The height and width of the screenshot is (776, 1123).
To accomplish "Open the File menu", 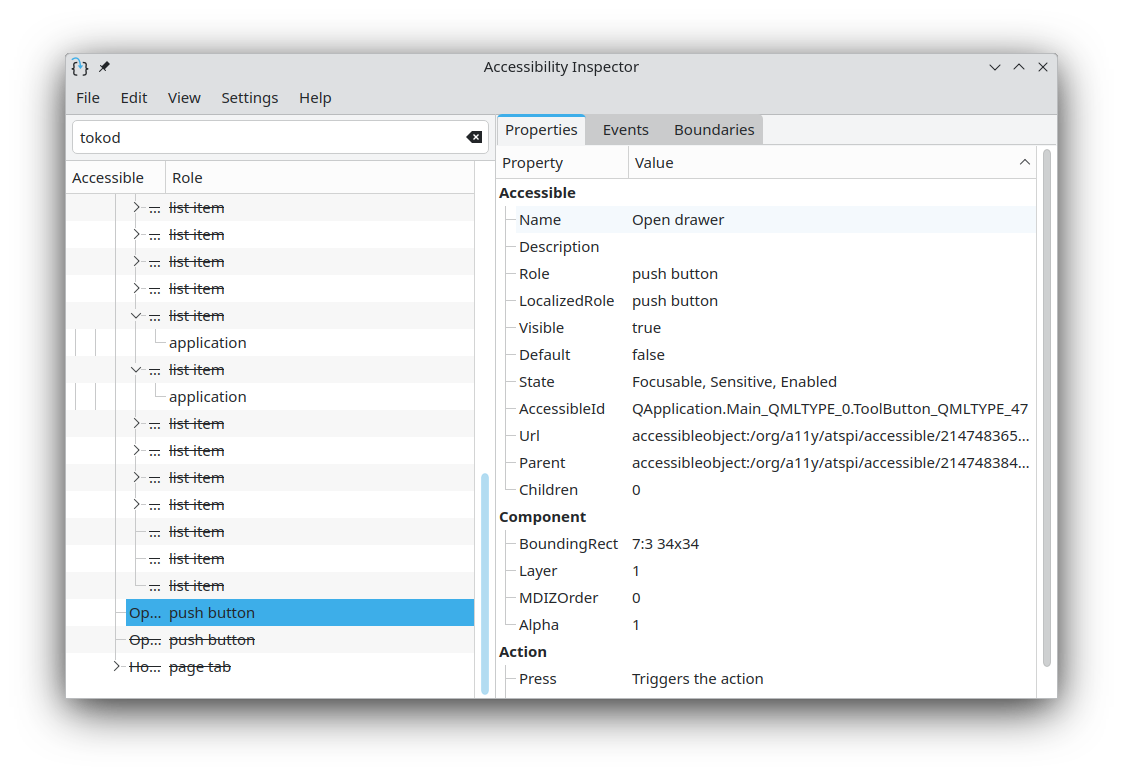I will [88, 98].
